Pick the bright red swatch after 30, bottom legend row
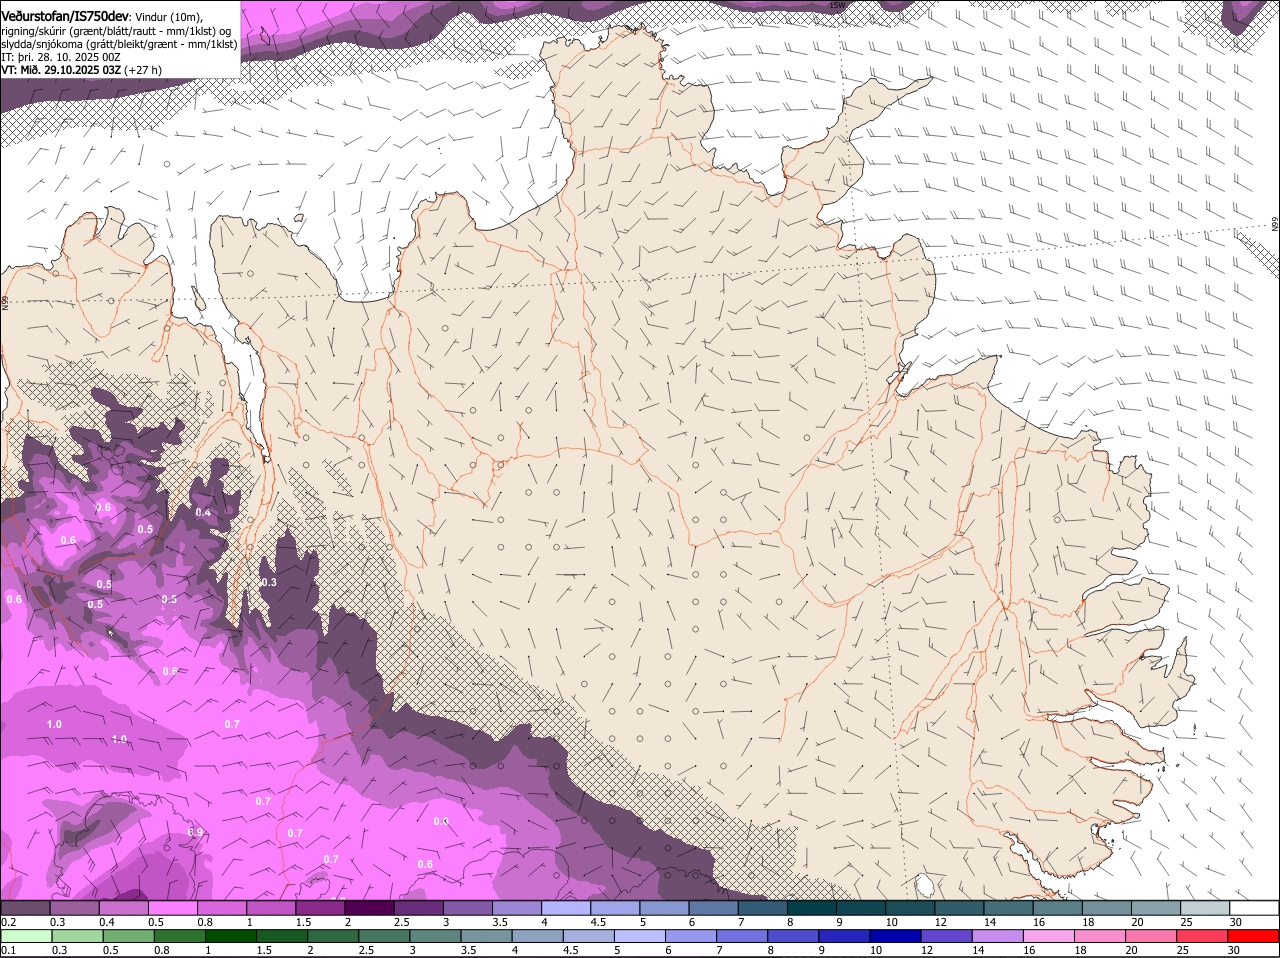1280x958 pixels. point(1254,936)
